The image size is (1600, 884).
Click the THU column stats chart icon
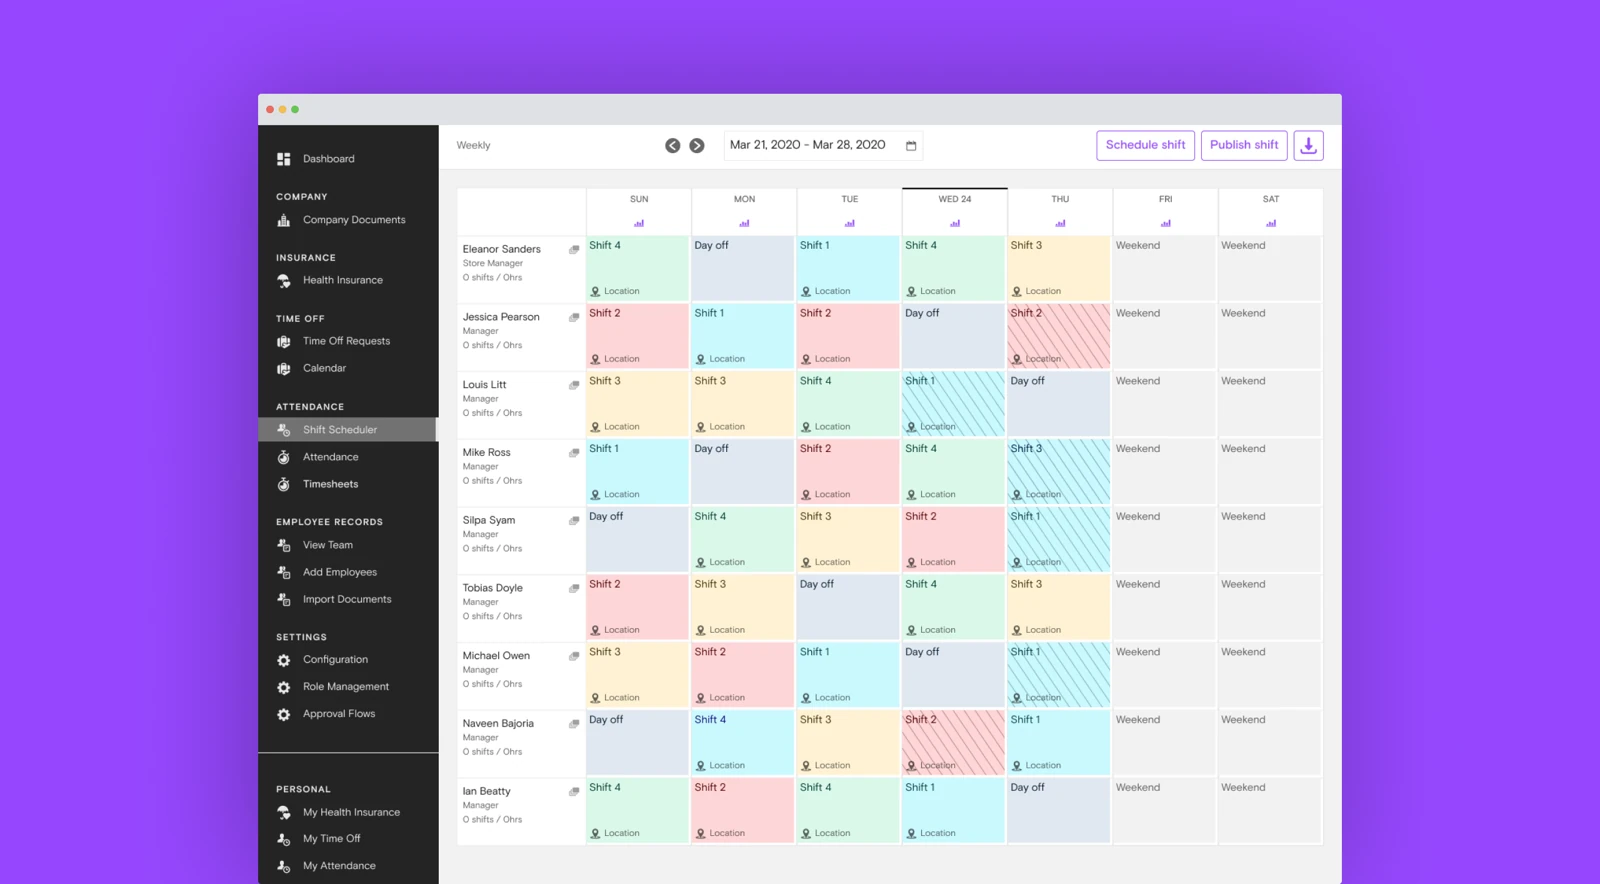tap(1060, 223)
